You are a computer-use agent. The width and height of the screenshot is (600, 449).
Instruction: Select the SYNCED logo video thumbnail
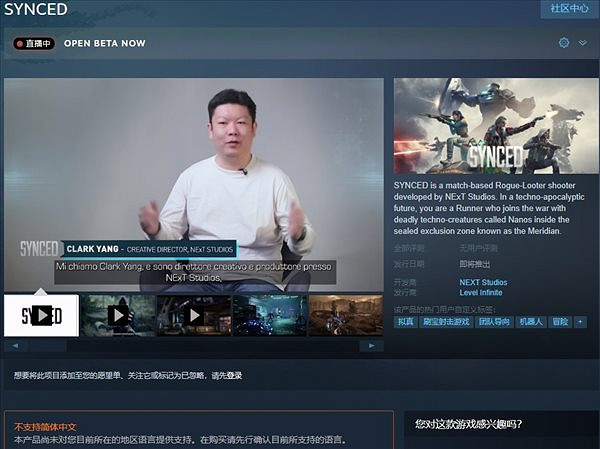tap(41, 315)
